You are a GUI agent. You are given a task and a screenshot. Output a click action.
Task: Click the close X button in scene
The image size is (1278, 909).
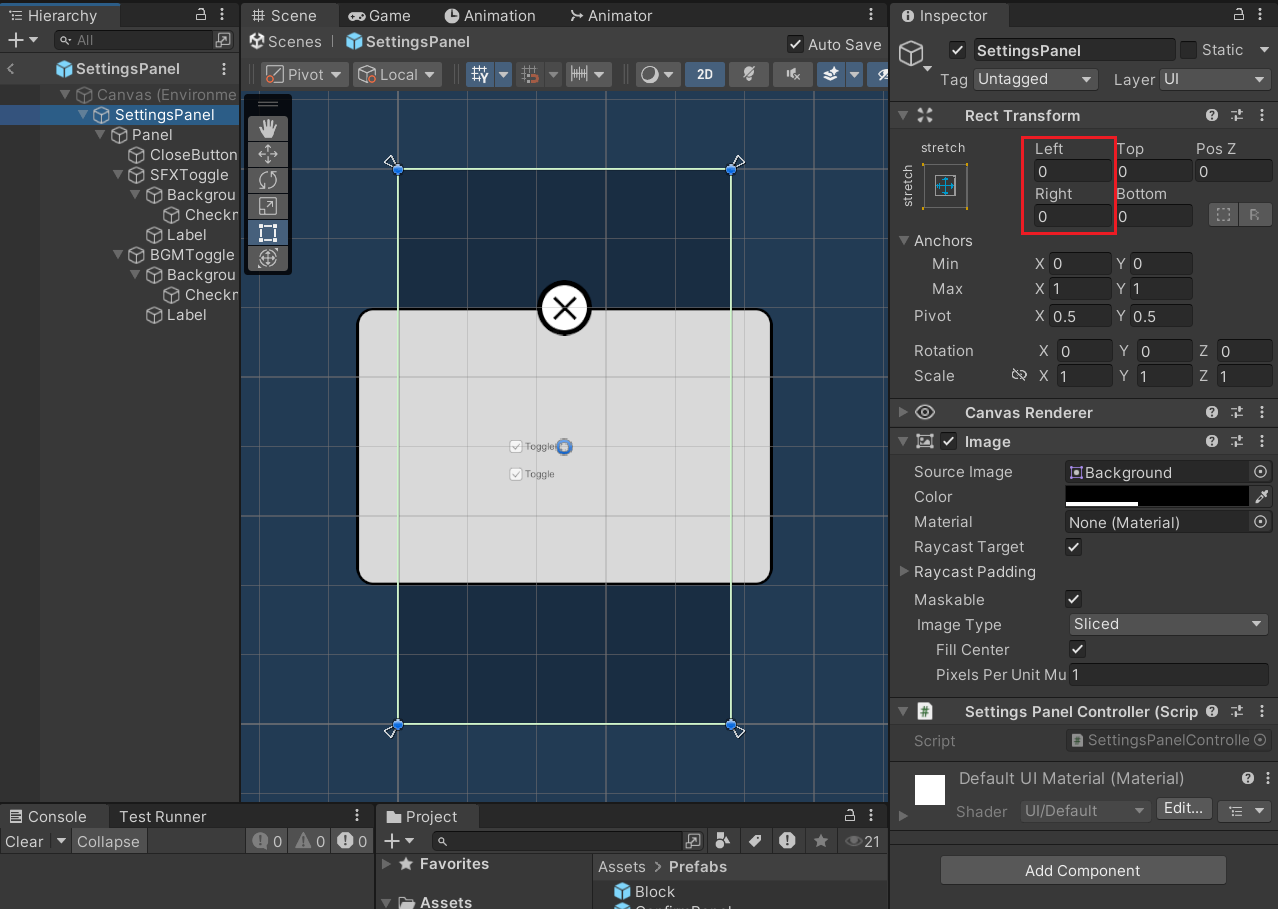tap(565, 308)
